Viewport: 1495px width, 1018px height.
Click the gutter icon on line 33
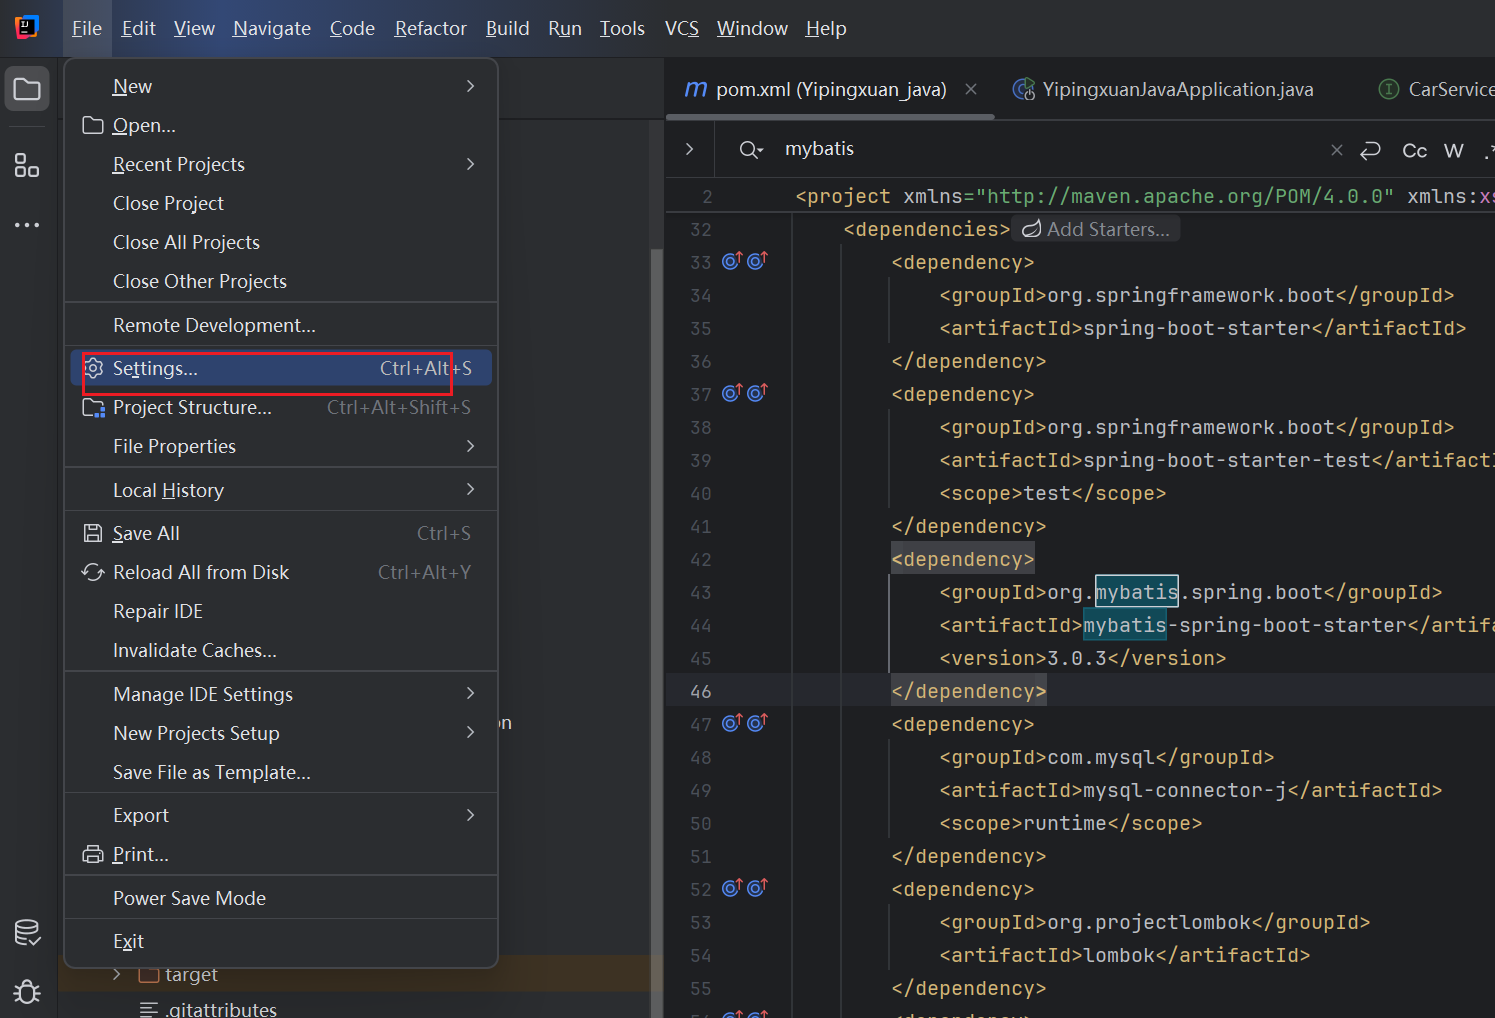pyautogui.click(x=732, y=262)
